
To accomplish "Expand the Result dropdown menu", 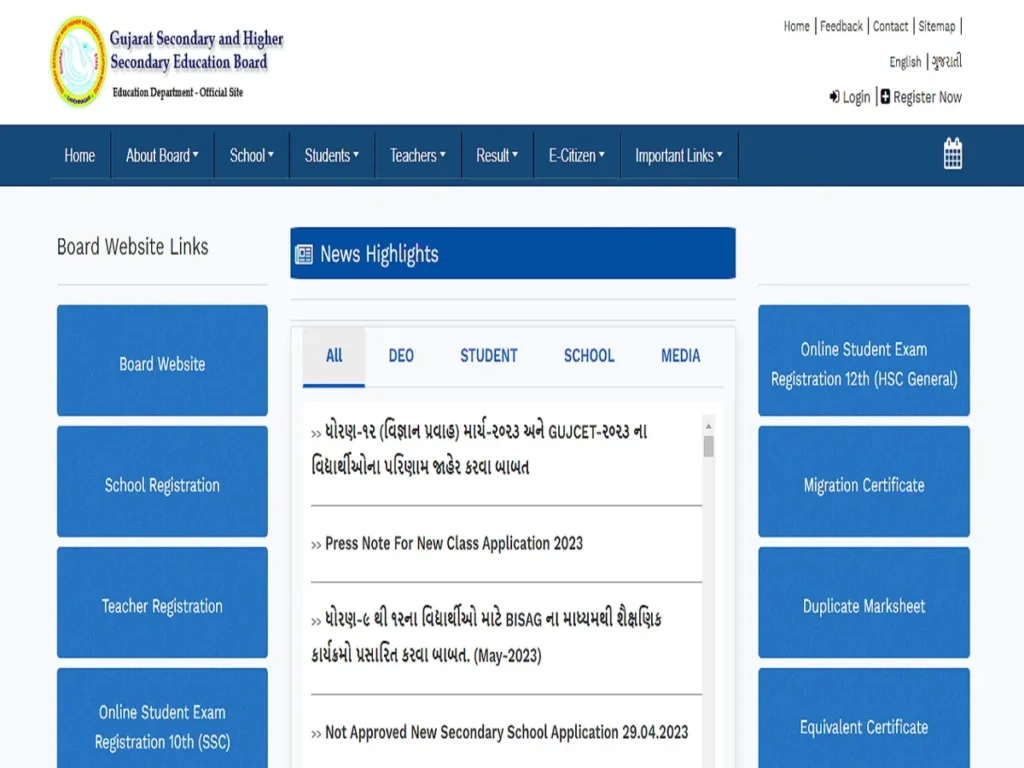I will pos(497,155).
